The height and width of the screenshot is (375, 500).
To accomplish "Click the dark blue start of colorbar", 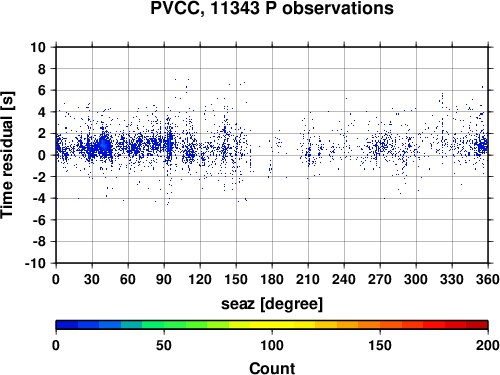I will (67, 325).
